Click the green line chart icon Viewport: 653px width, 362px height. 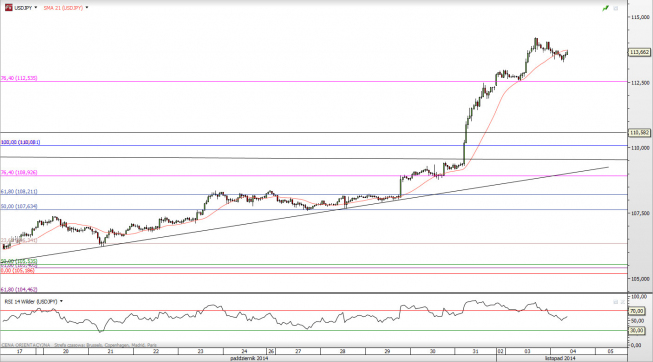tap(605, 8)
